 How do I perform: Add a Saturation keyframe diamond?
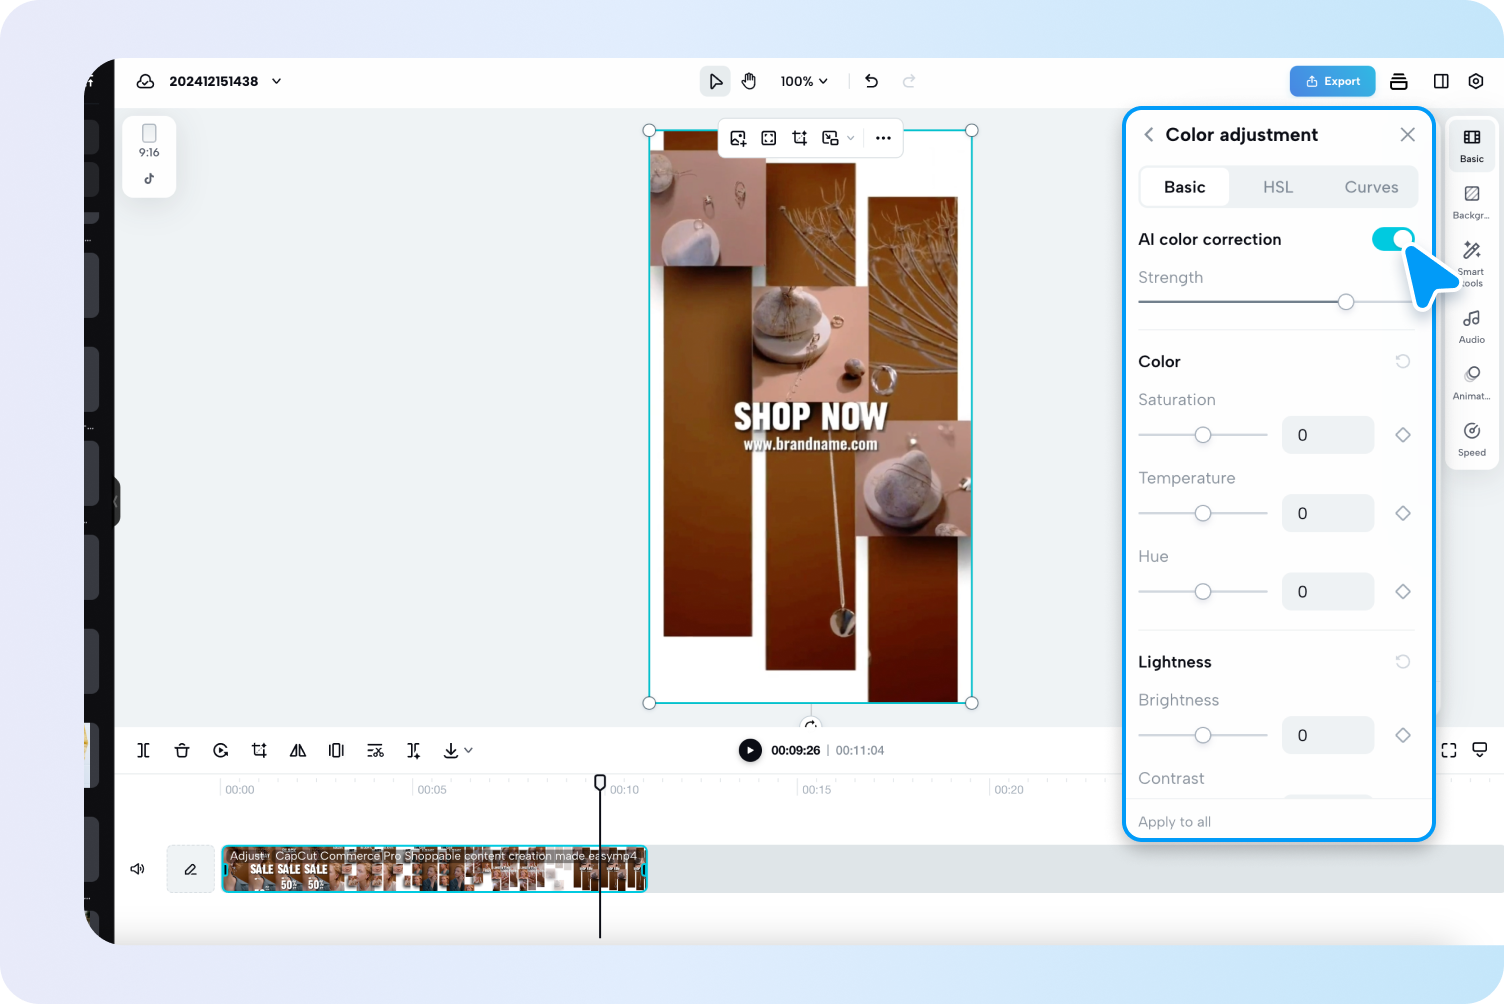[x=1402, y=435]
